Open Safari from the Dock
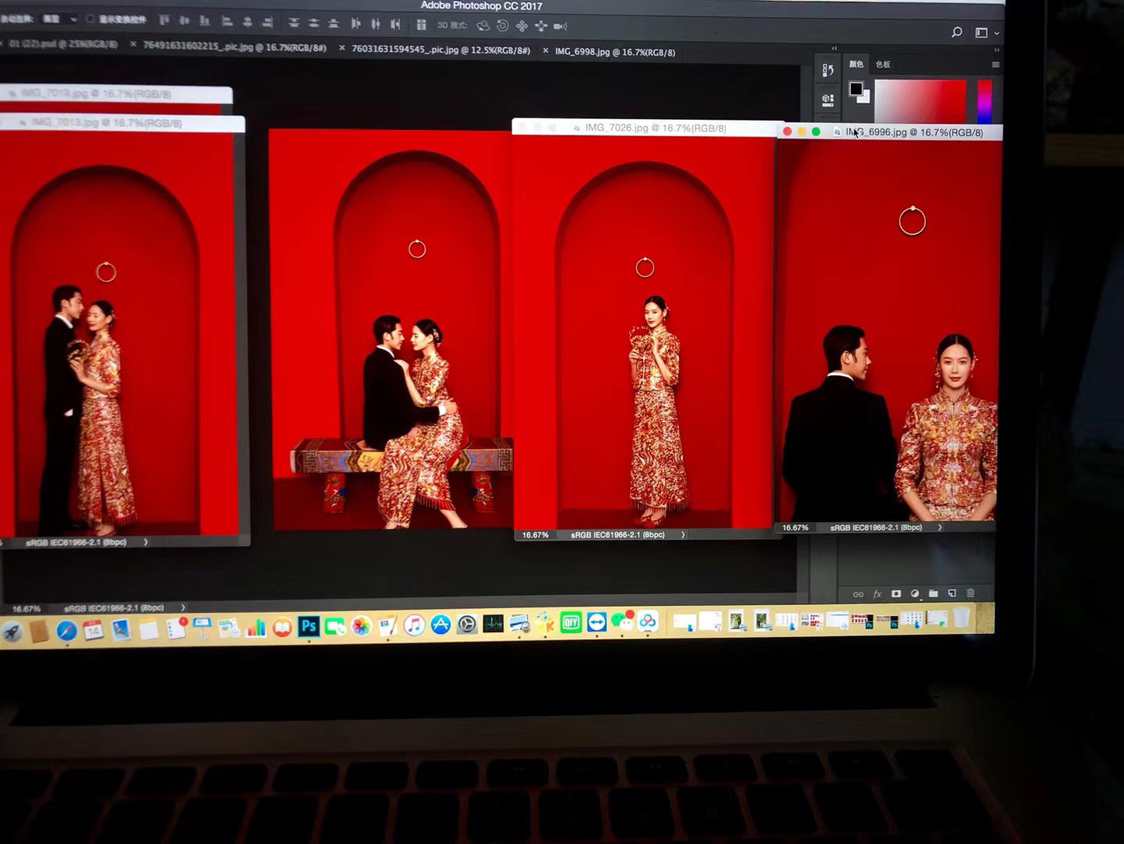Screen dimensions: 1124x844 67,631
